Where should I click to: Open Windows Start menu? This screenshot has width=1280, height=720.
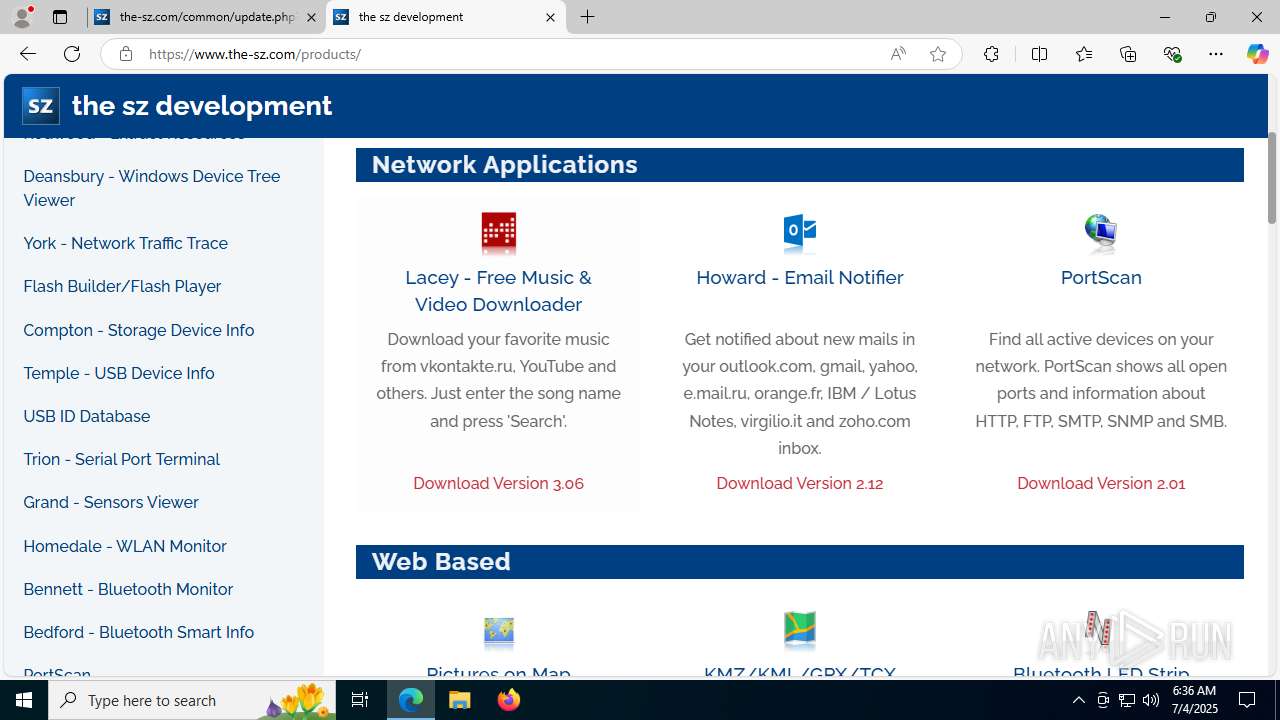[x=24, y=700]
